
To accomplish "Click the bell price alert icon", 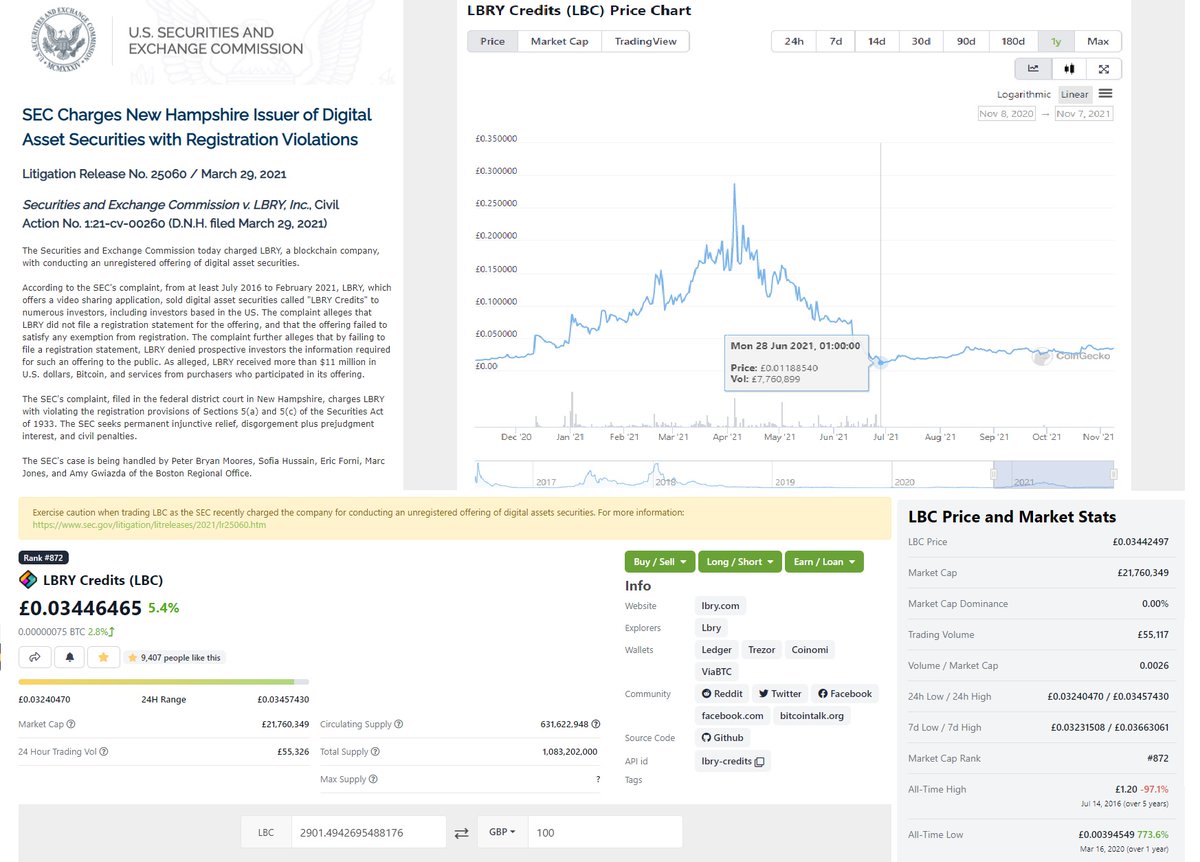I will (x=69, y=657).
